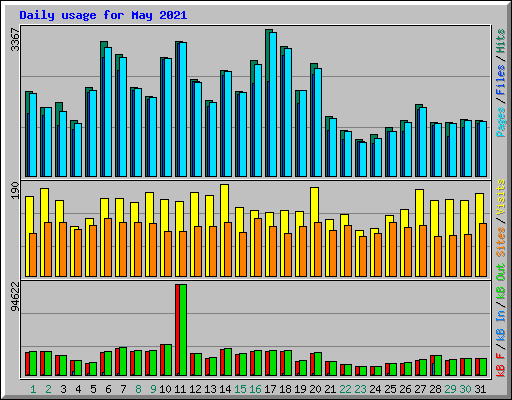Click the green kB bar for day 10
Viewport: 512px width, 400px height.
(168, 360)
